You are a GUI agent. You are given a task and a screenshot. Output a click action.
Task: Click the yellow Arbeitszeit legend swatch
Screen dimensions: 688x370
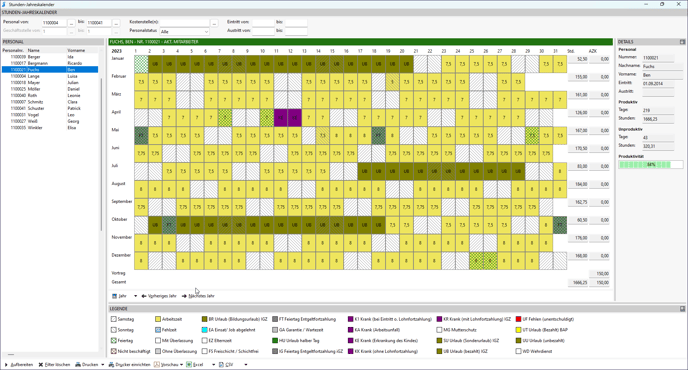[158, 319]
